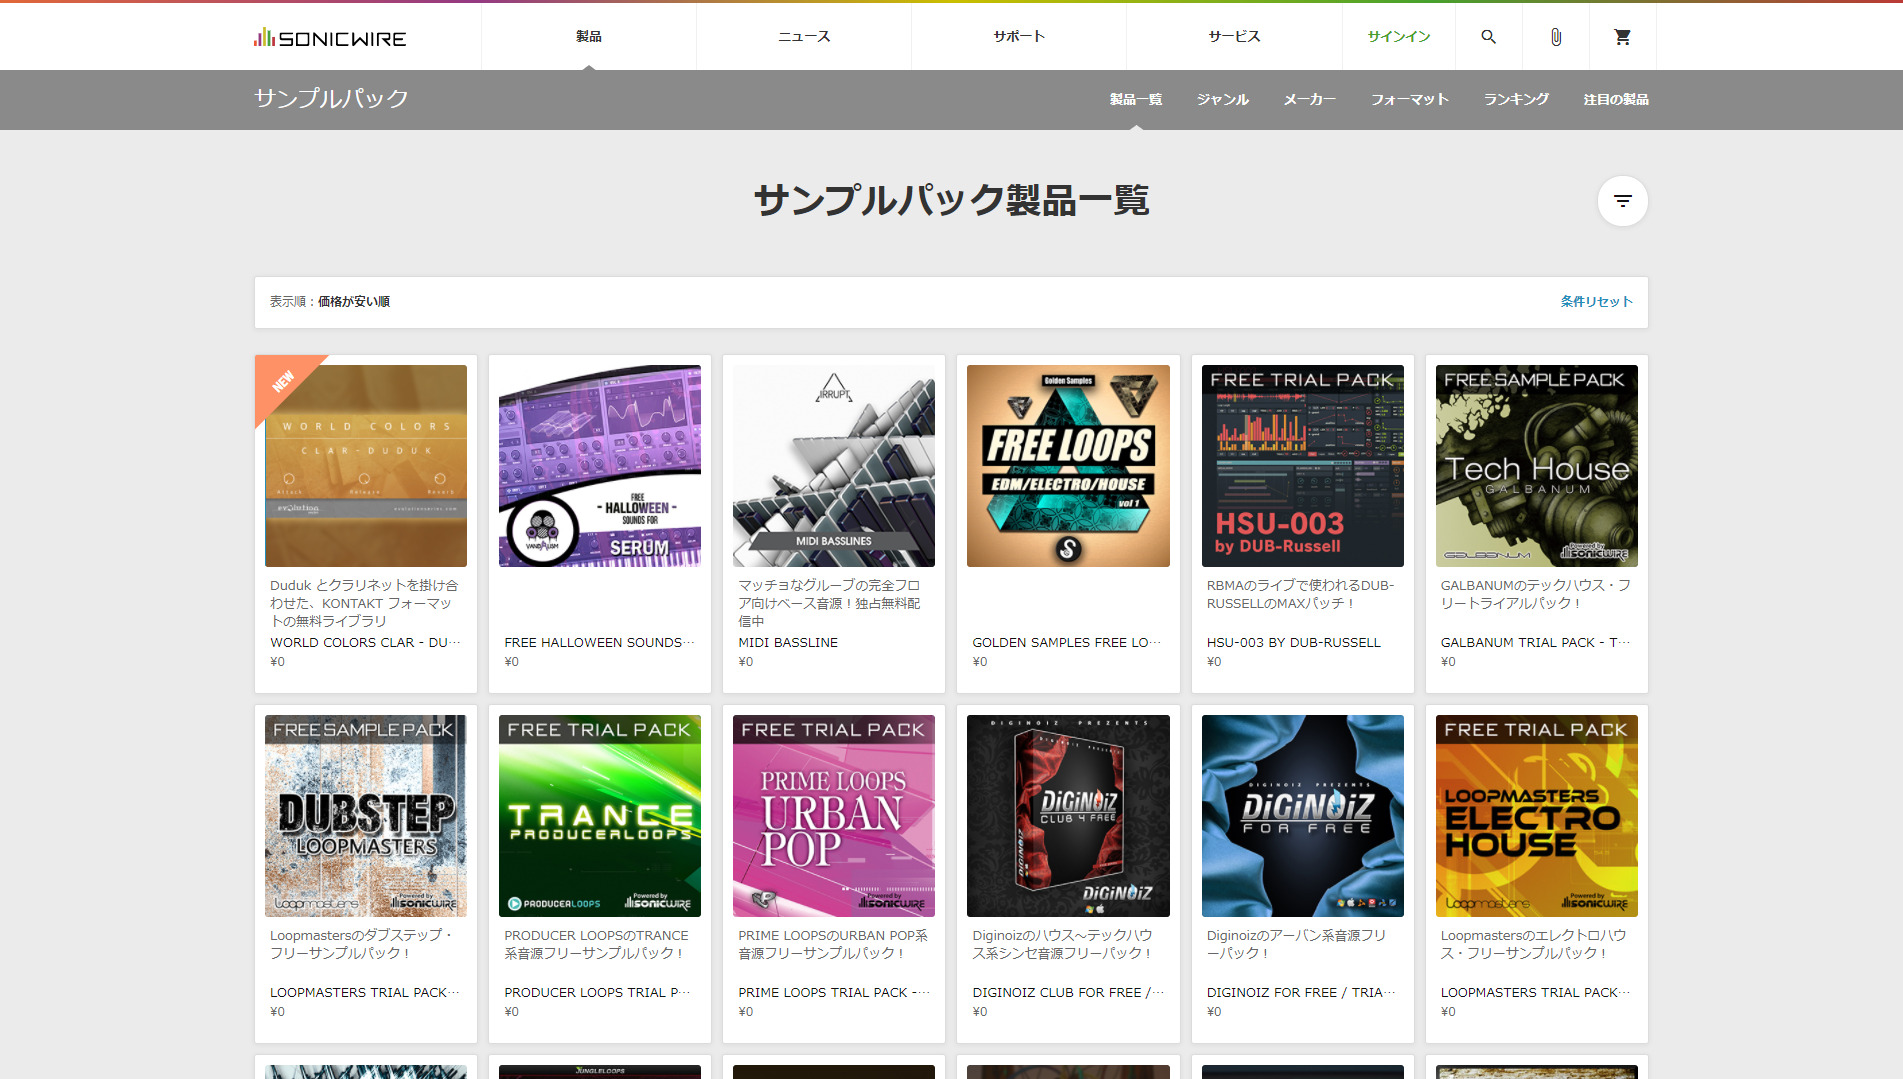Image resolution: width=1903 pixels, height=1079 pixels.
Task: Click HSU-003 BY DUB-RUSSELL title
Action: pyautogui.click(x=1293, y=643)
